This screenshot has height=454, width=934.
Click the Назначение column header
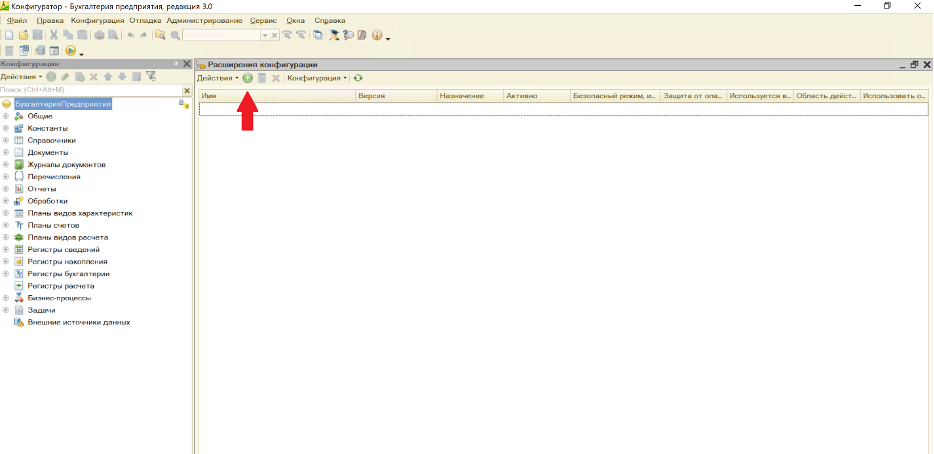pyautogui.click(x=470, y=95)
